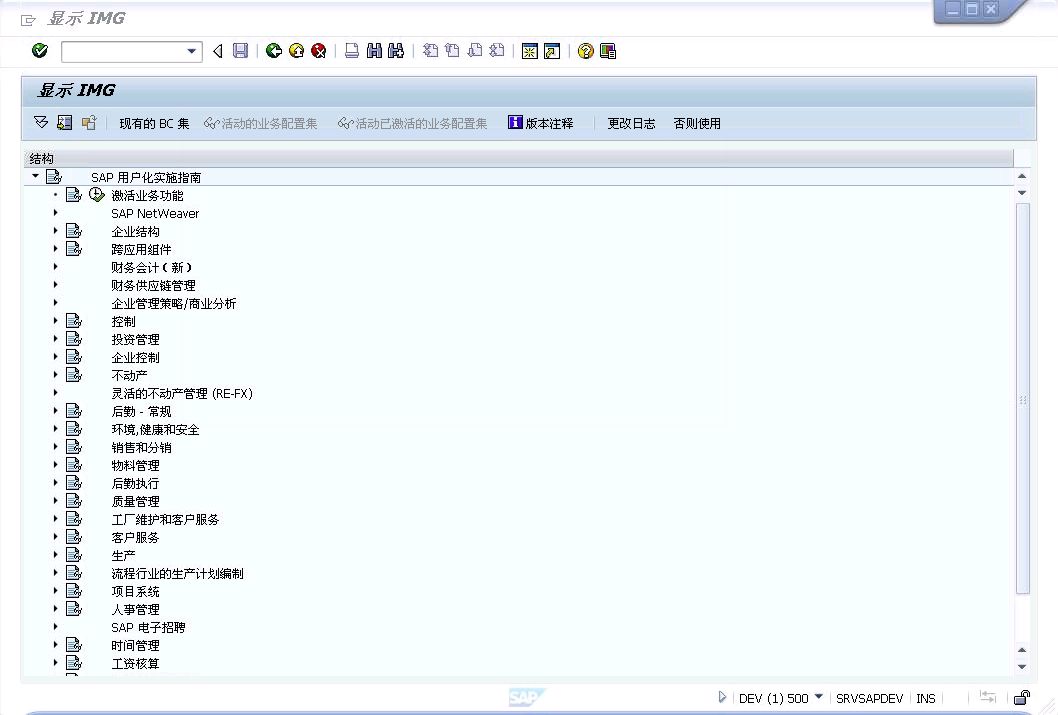Click the green Enter checkmark icon

pos(40,51)
